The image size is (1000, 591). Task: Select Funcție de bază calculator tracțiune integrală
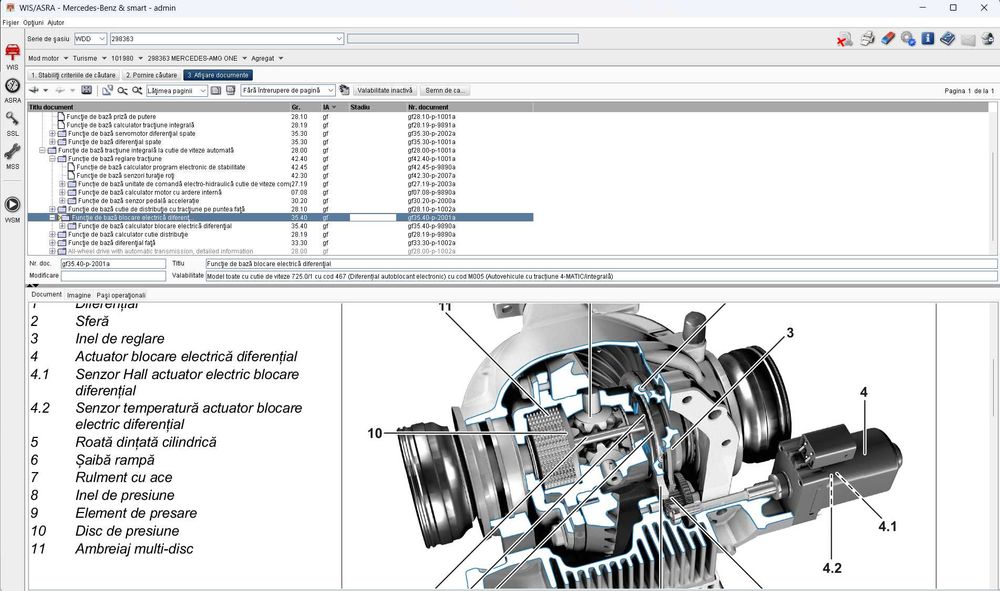click(x=130, y=125)
